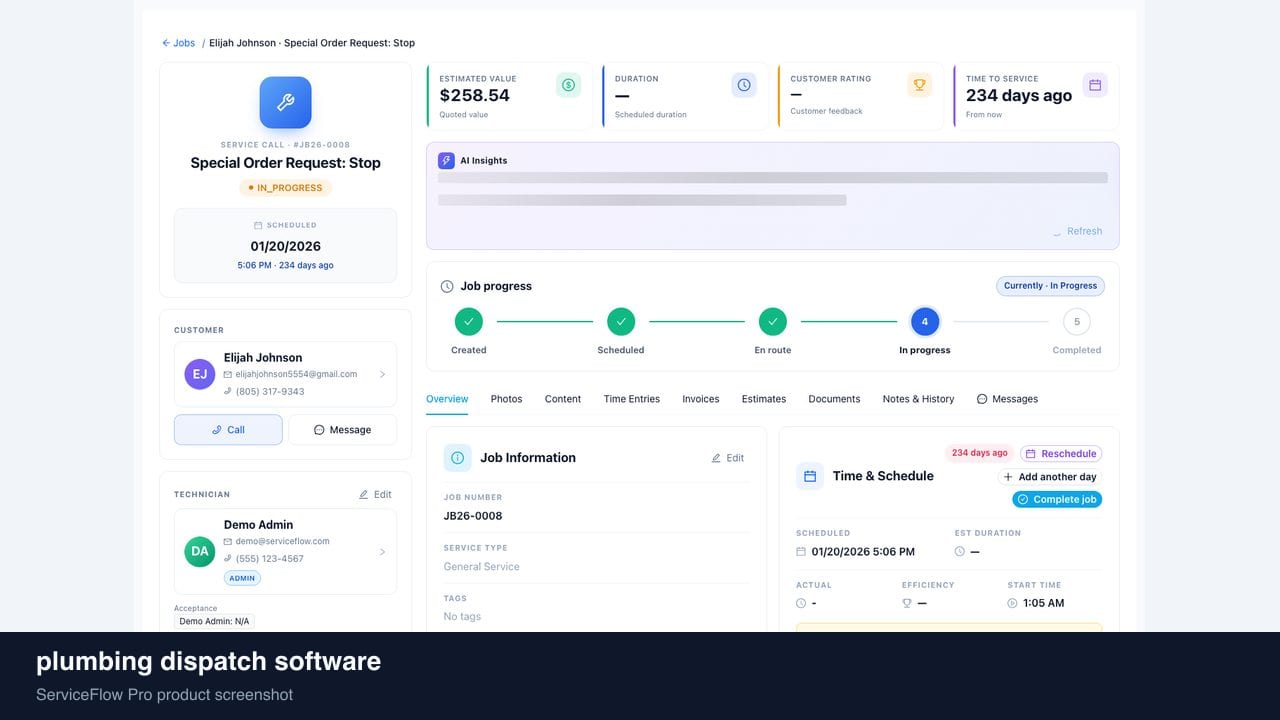Open the Overview tab
1280x720 pixels.
click(x=447, y=399)
